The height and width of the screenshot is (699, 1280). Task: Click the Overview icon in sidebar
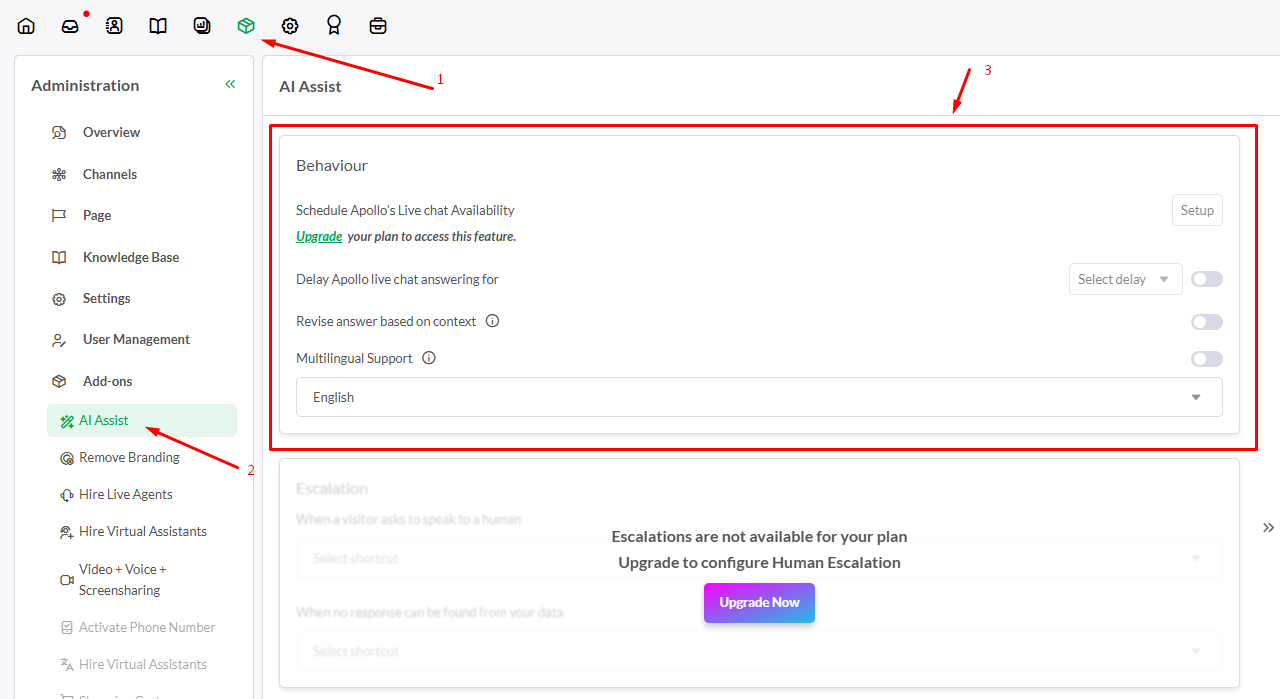point(59,132)
